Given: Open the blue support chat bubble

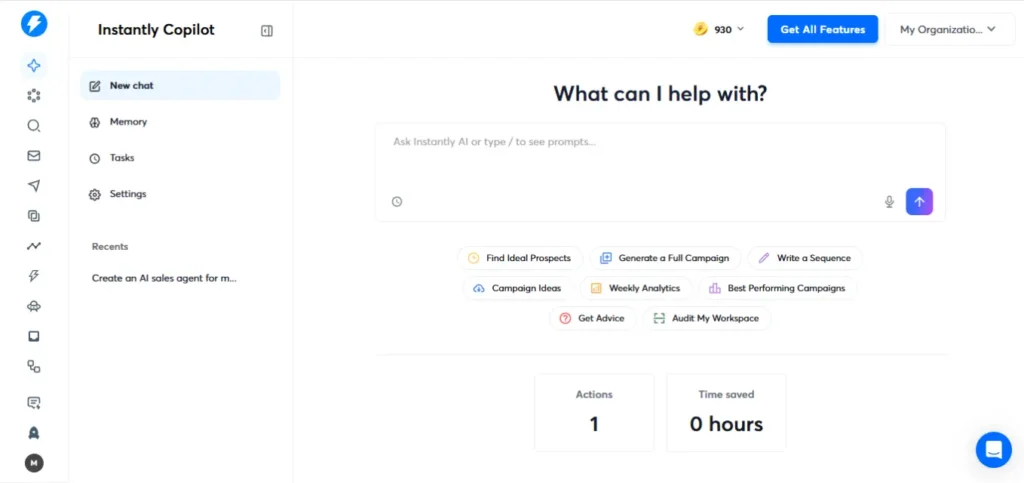Looking at the screenshot, I should tap(993, 450).
